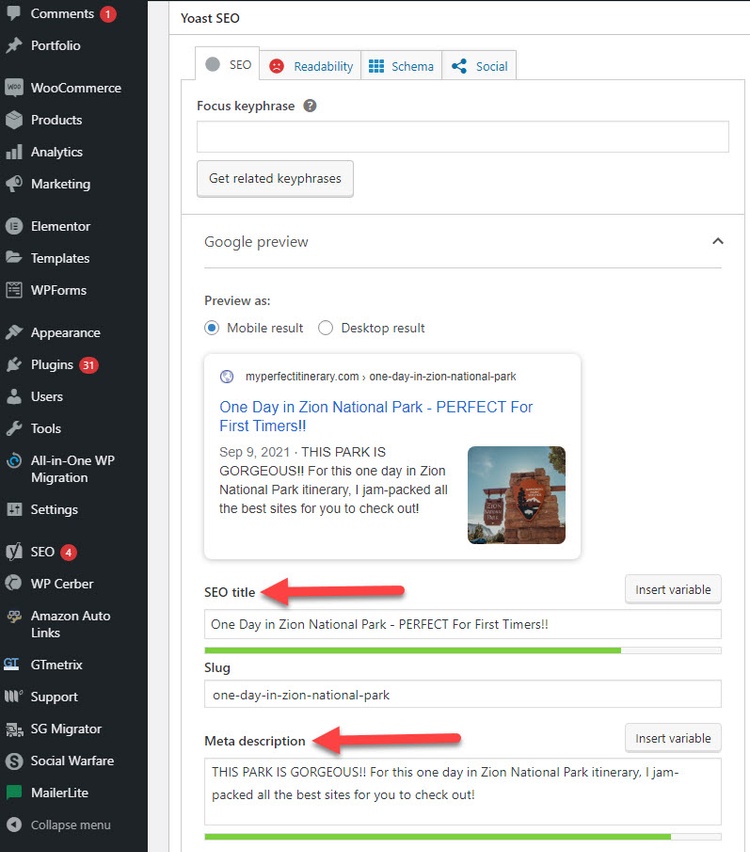Viewport: 750px width, 852px height.
Task: Click the Focus keyphrase input field
Action: pos(462,136)
